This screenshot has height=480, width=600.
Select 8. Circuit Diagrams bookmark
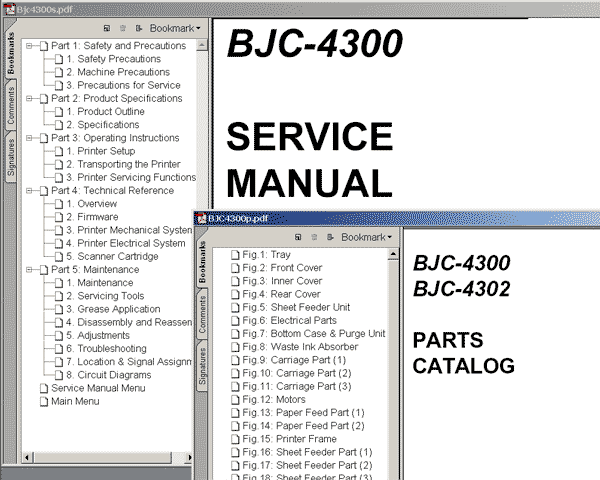click(x=109, y=375)
